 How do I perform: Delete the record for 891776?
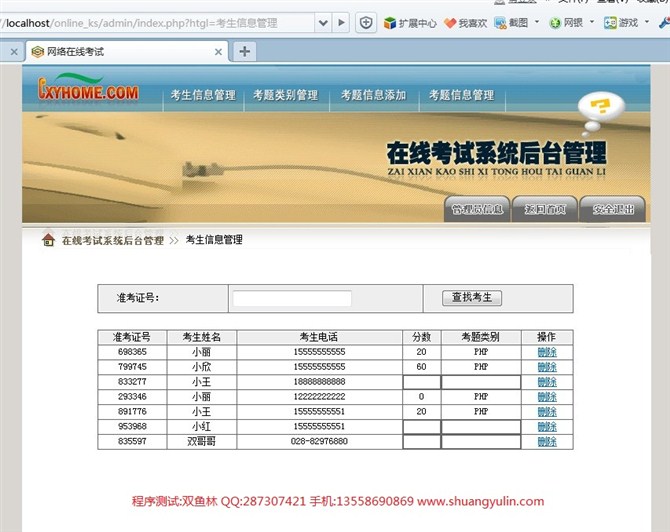(x=547, y=412)
